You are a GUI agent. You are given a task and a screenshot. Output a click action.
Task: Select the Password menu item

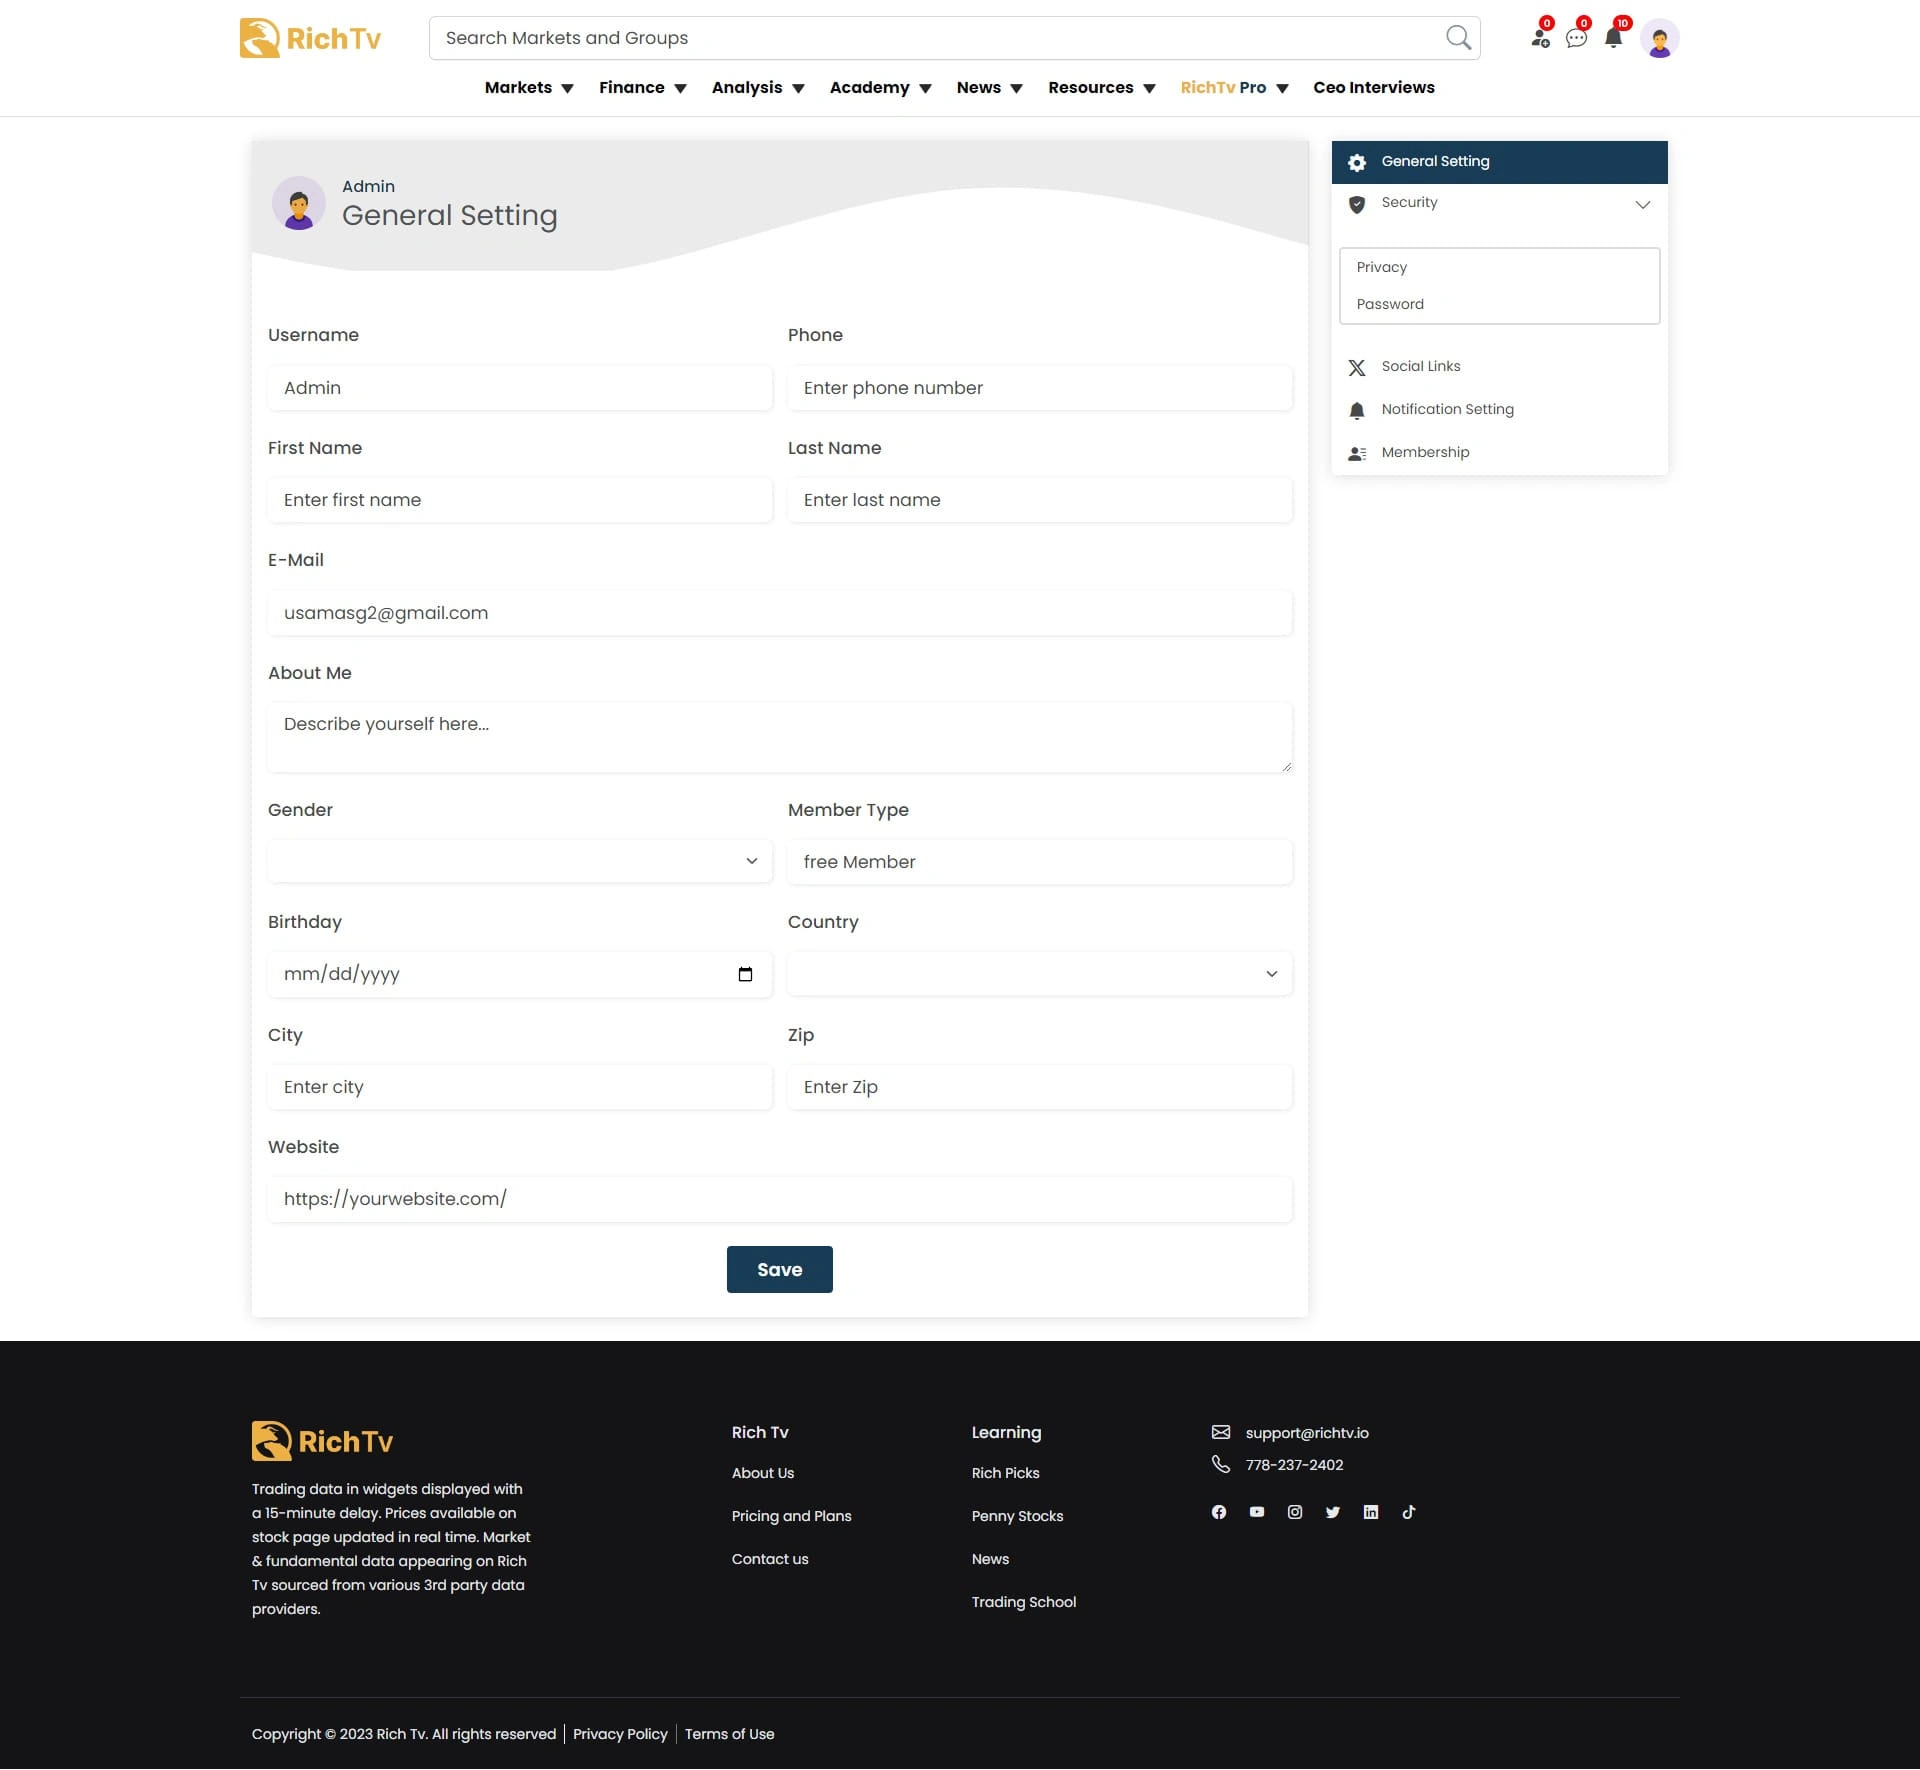click(x=1390, y=304)
